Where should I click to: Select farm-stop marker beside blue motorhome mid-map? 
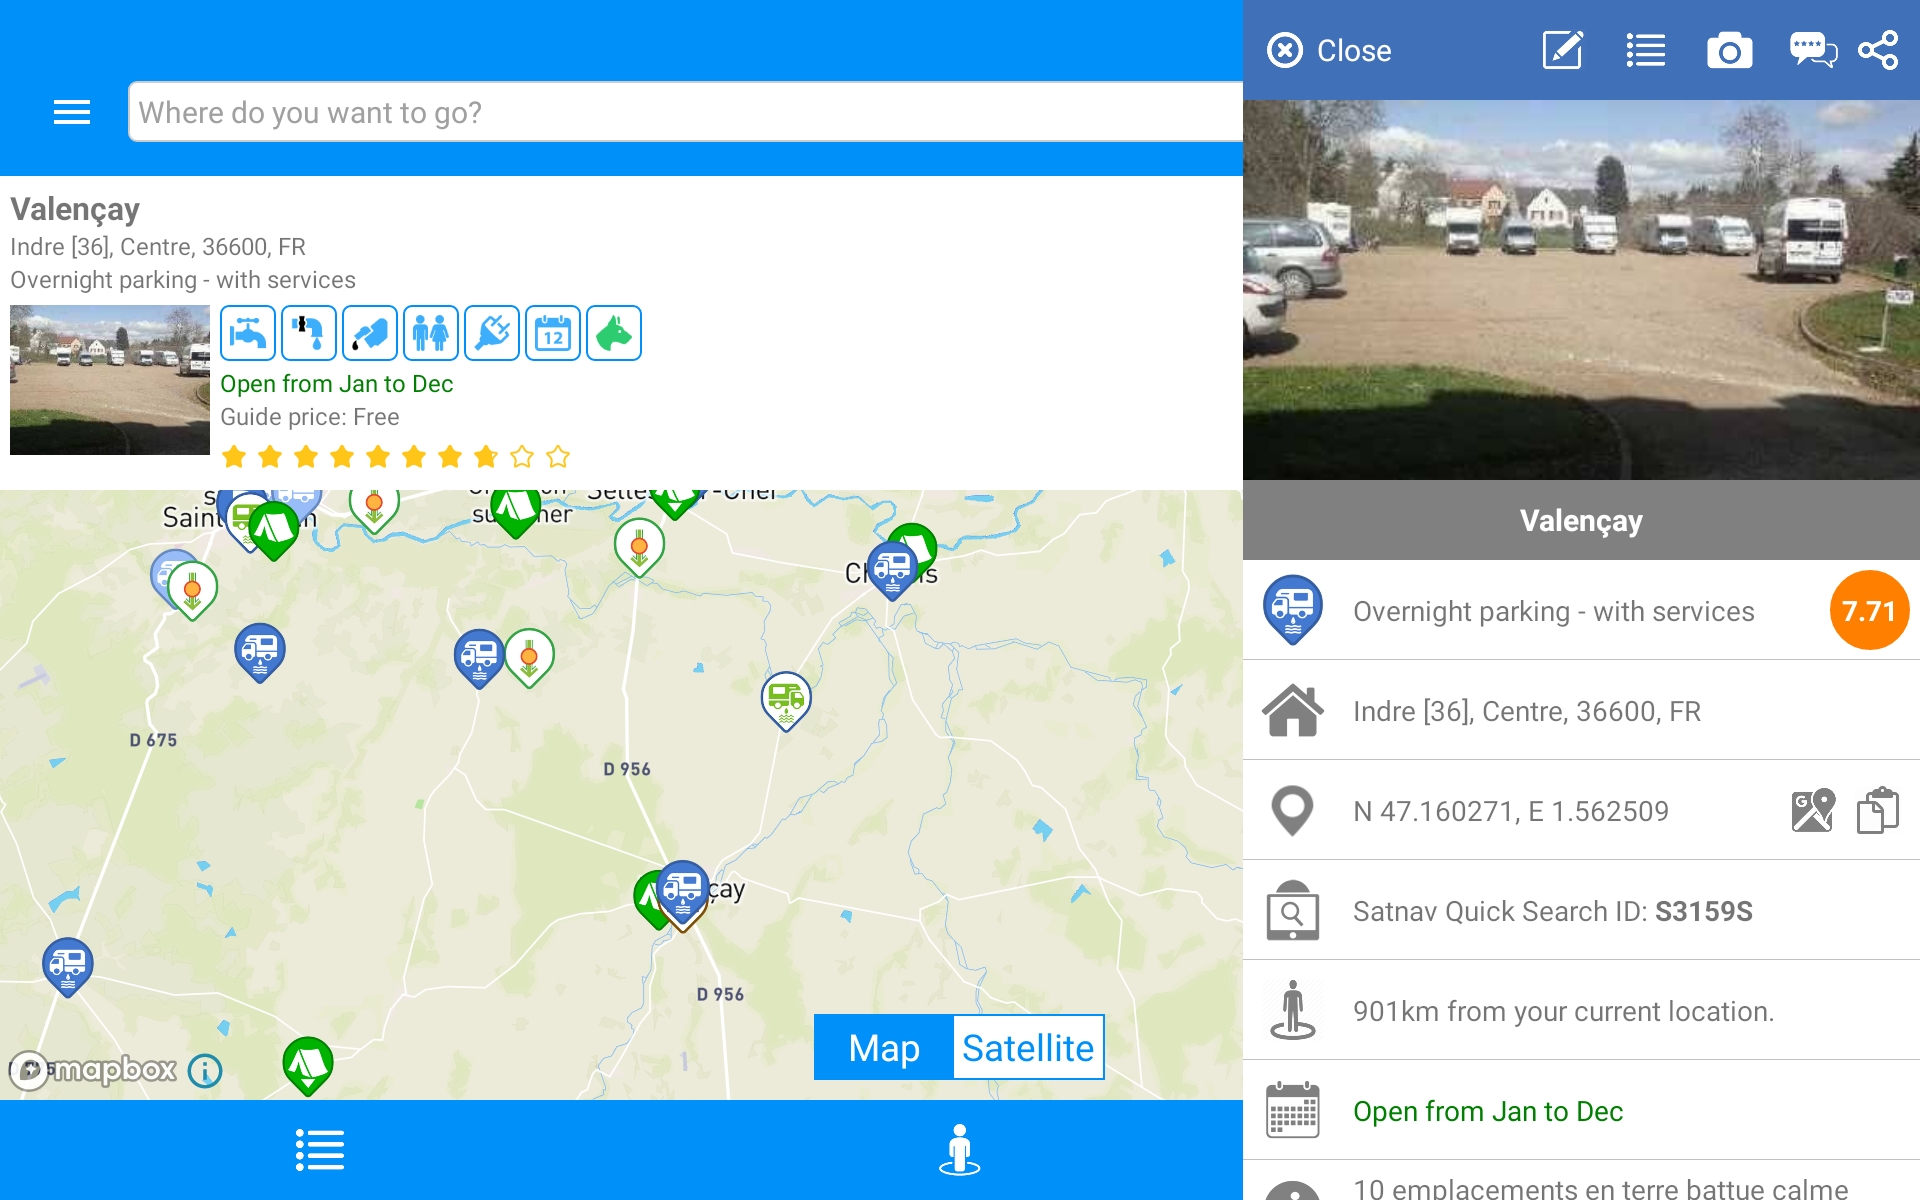coord(529,657)
